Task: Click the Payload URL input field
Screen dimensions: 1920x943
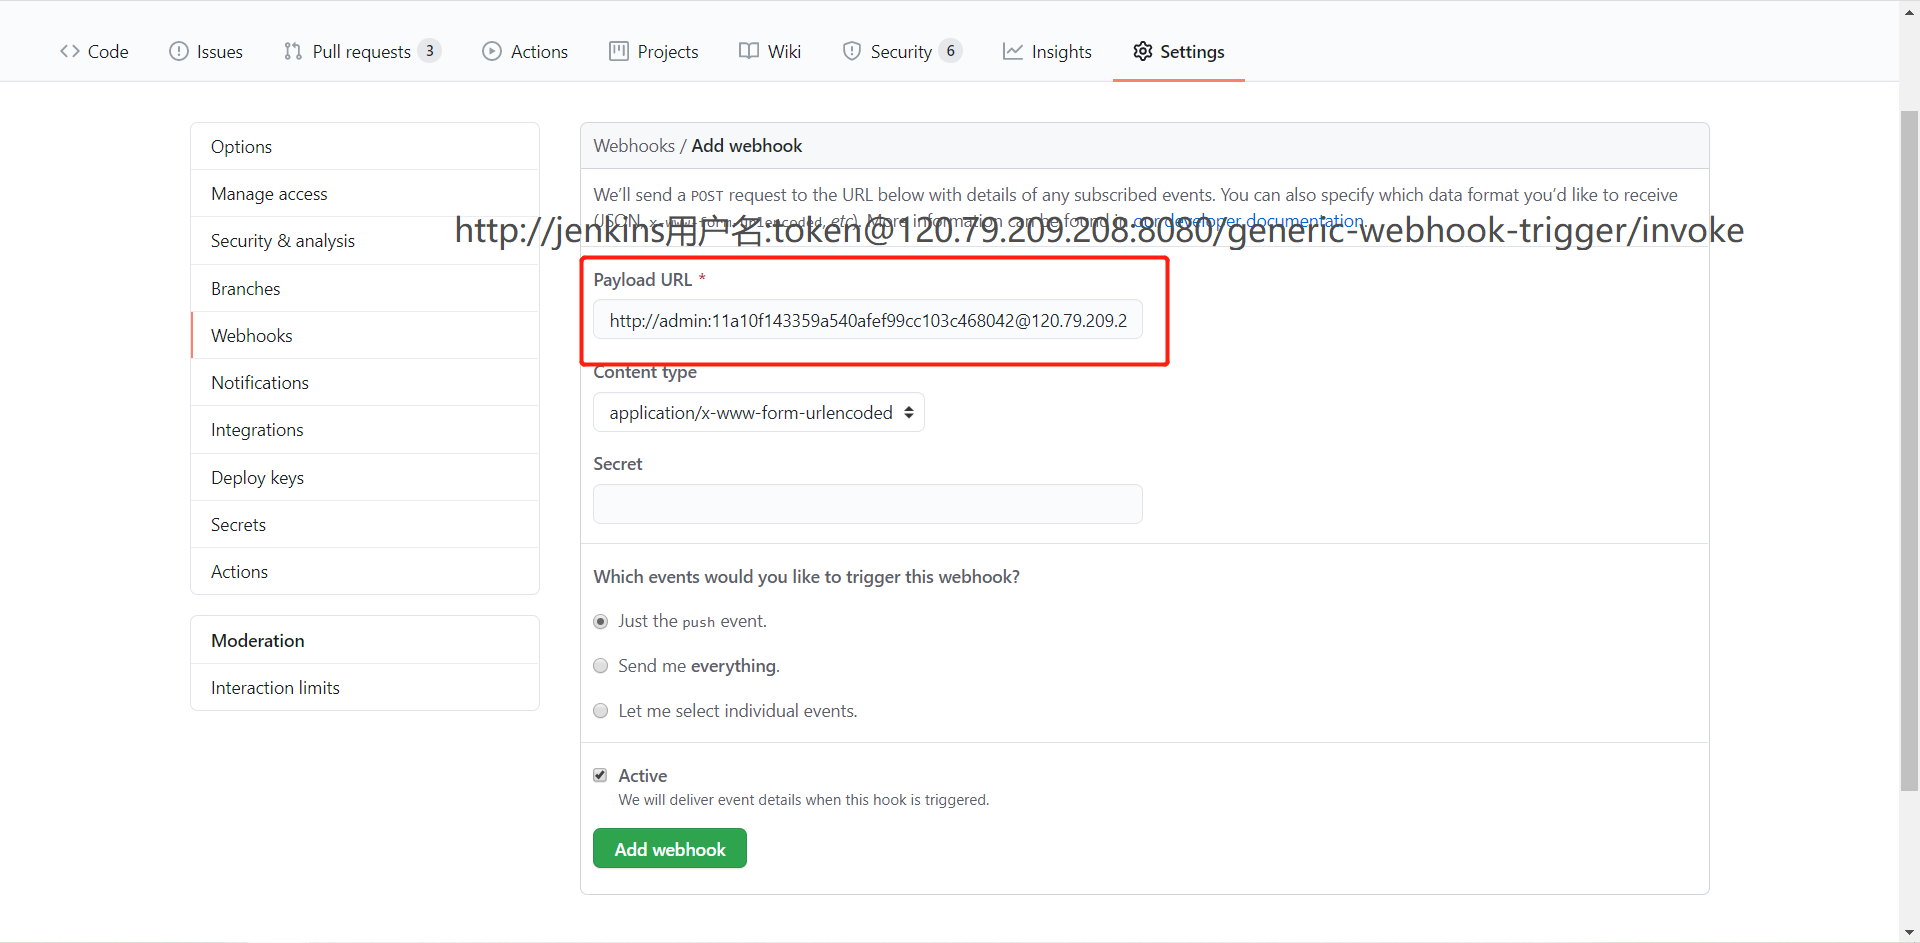Action: click(868, 320)
